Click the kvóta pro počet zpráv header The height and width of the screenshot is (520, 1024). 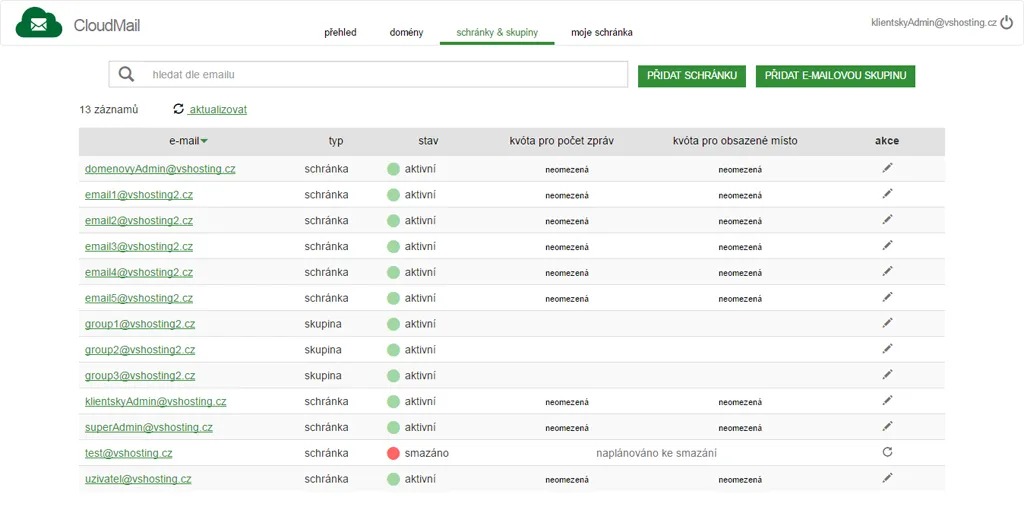point(562,141)
